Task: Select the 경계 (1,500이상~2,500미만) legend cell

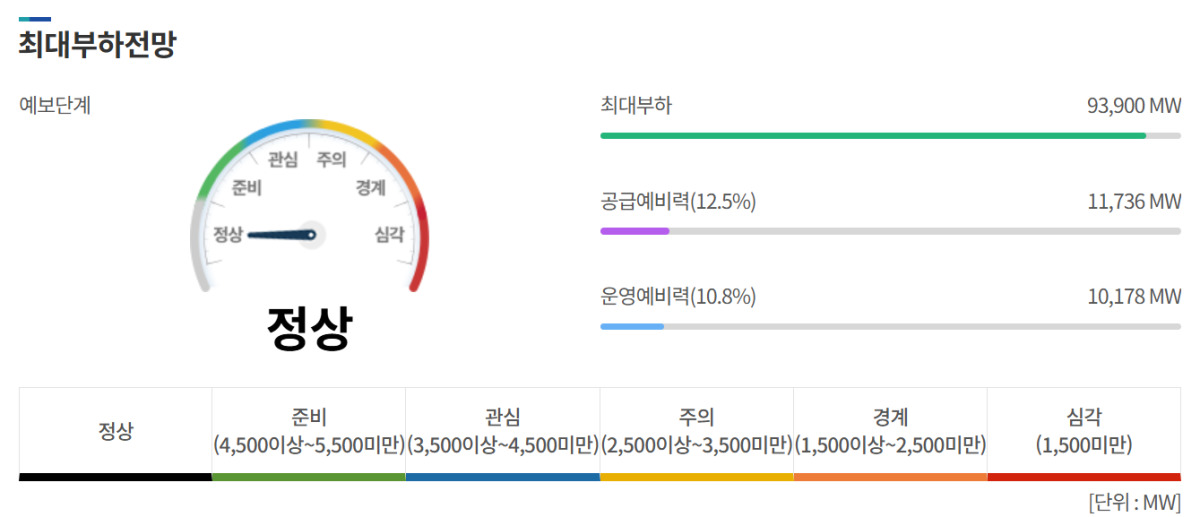Action: coord(890,434)
